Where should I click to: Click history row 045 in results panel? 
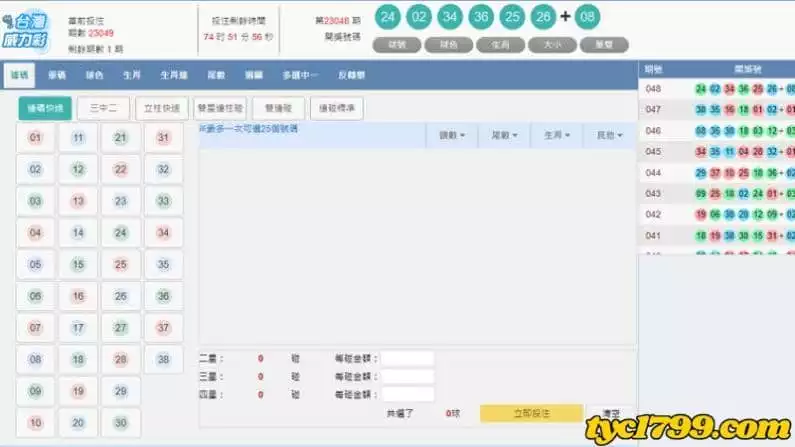(x=716, y=152)
